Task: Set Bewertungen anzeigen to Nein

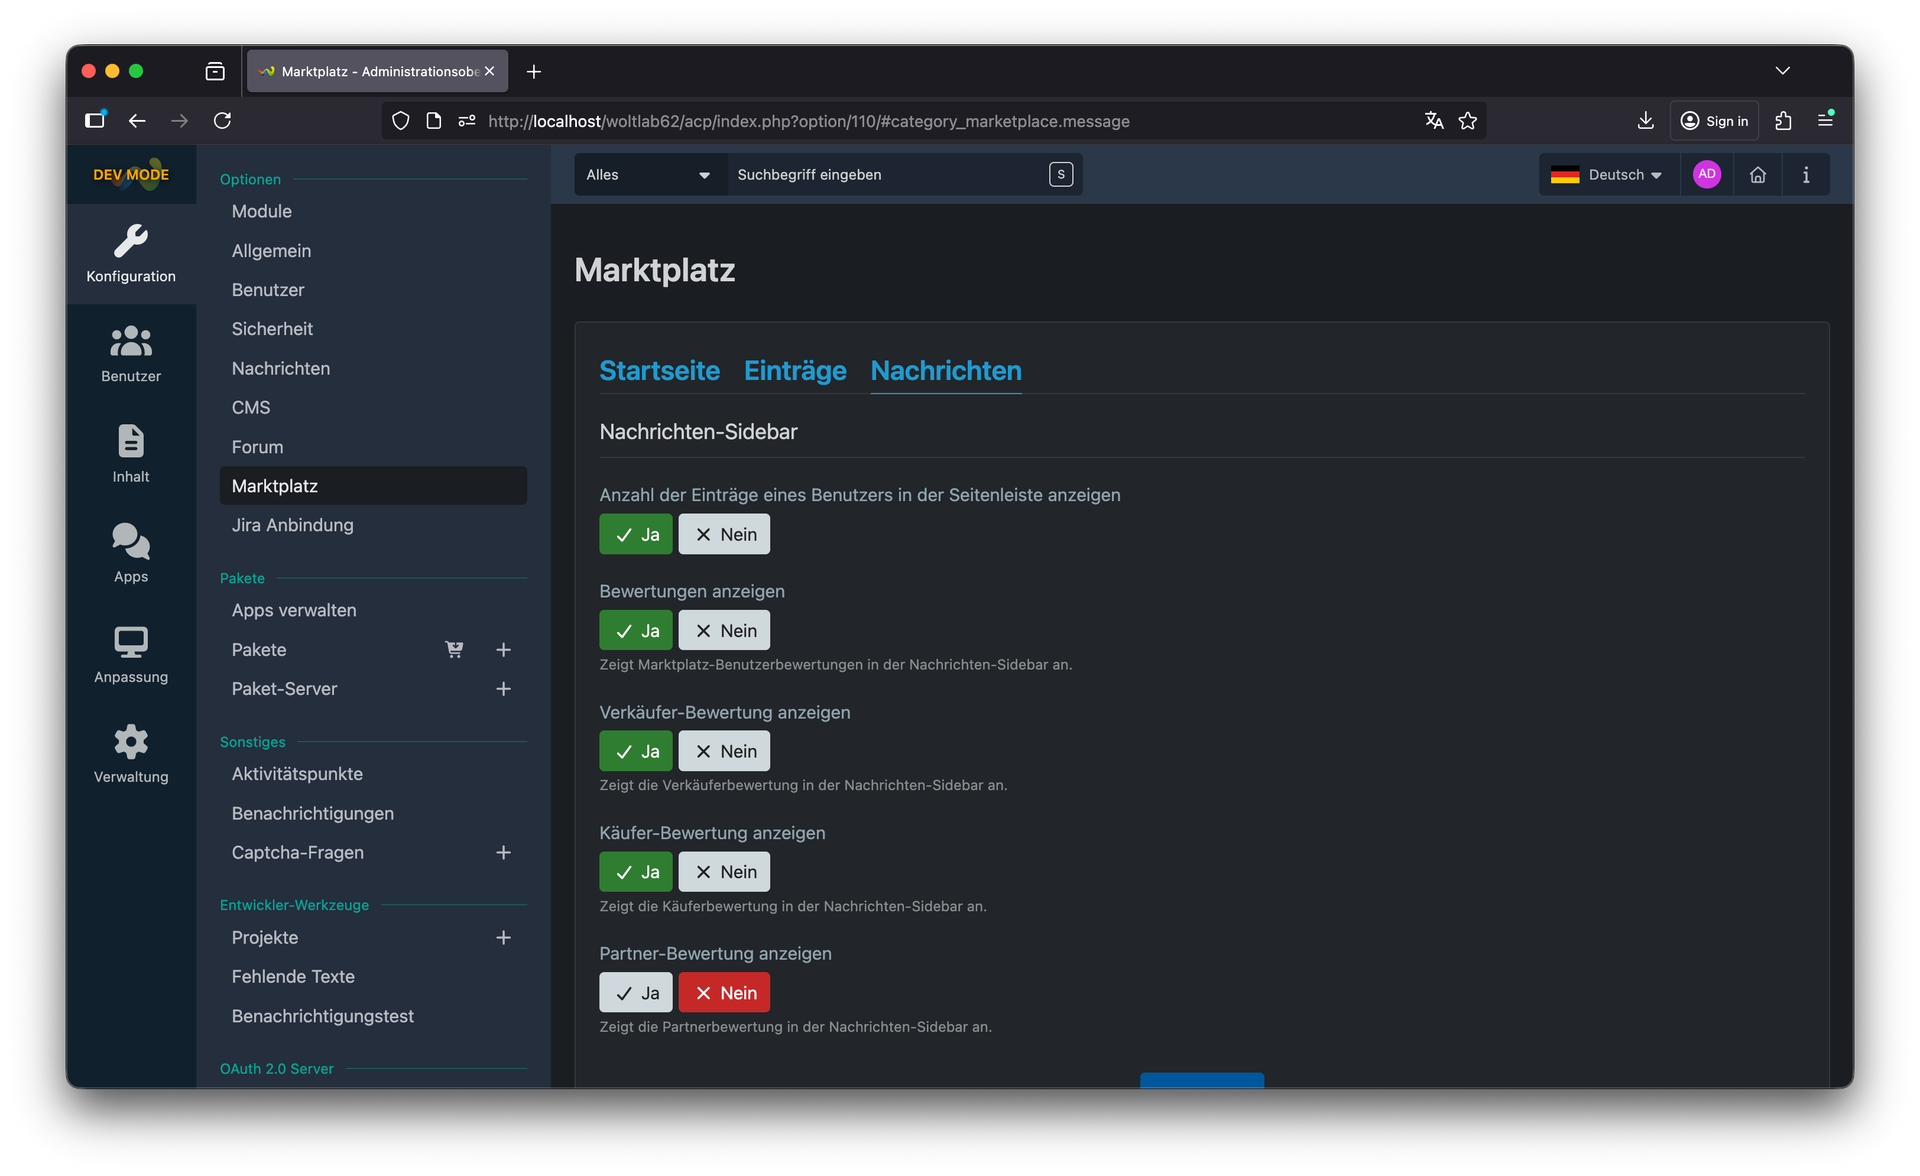Action: tap(724, 631)
